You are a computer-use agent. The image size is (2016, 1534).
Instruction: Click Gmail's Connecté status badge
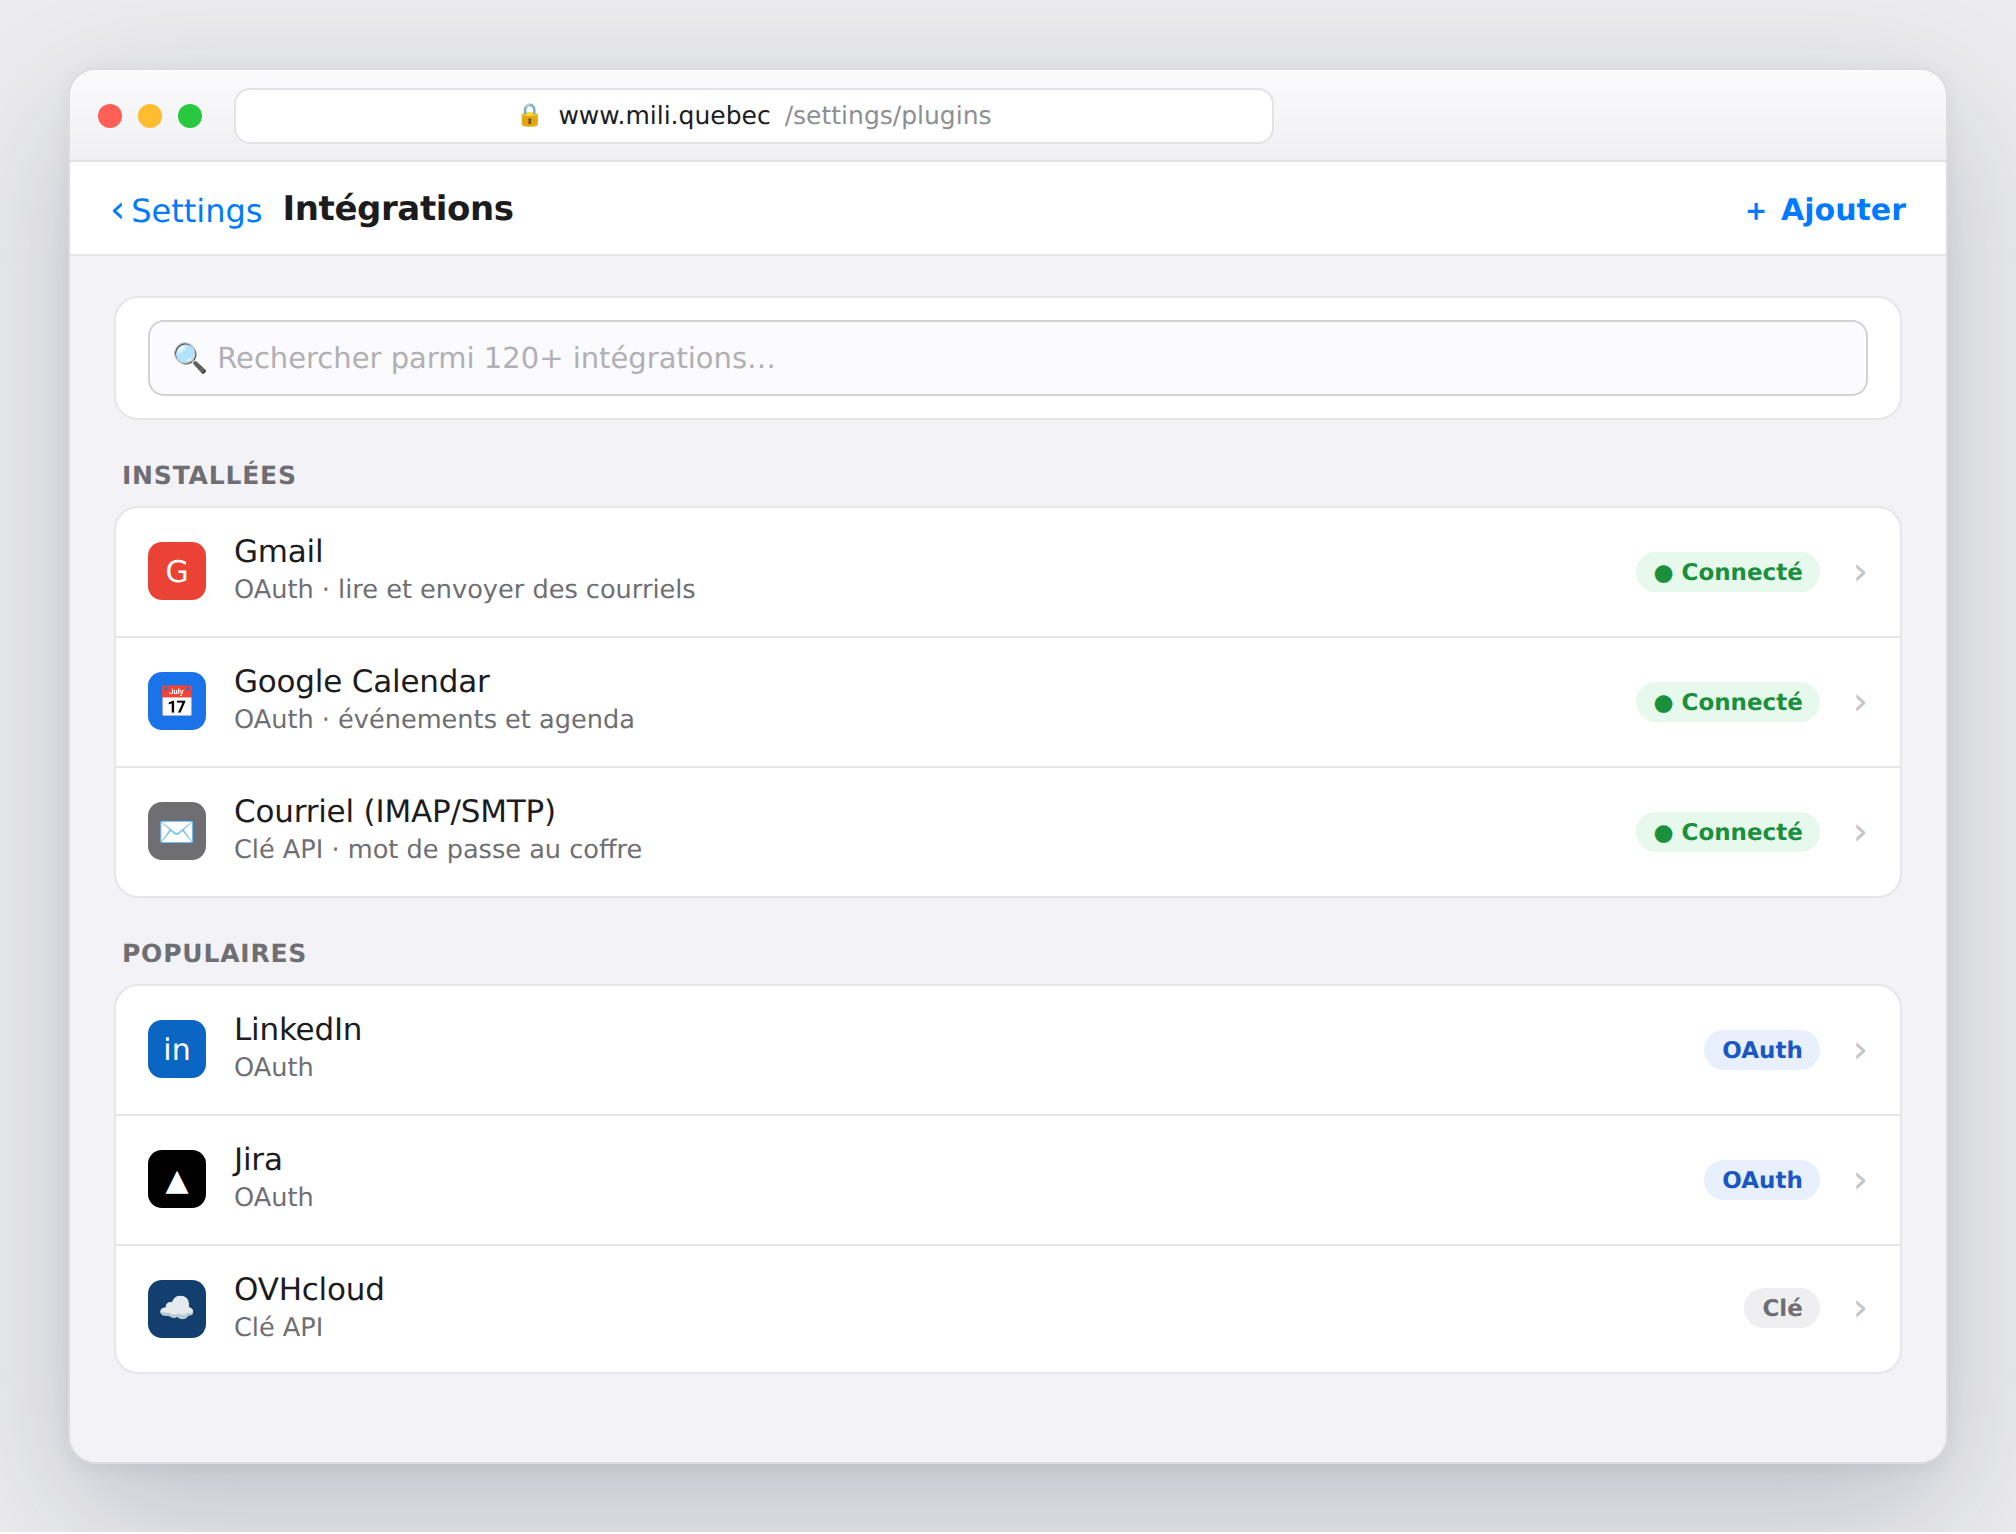tap(1727, 572)
